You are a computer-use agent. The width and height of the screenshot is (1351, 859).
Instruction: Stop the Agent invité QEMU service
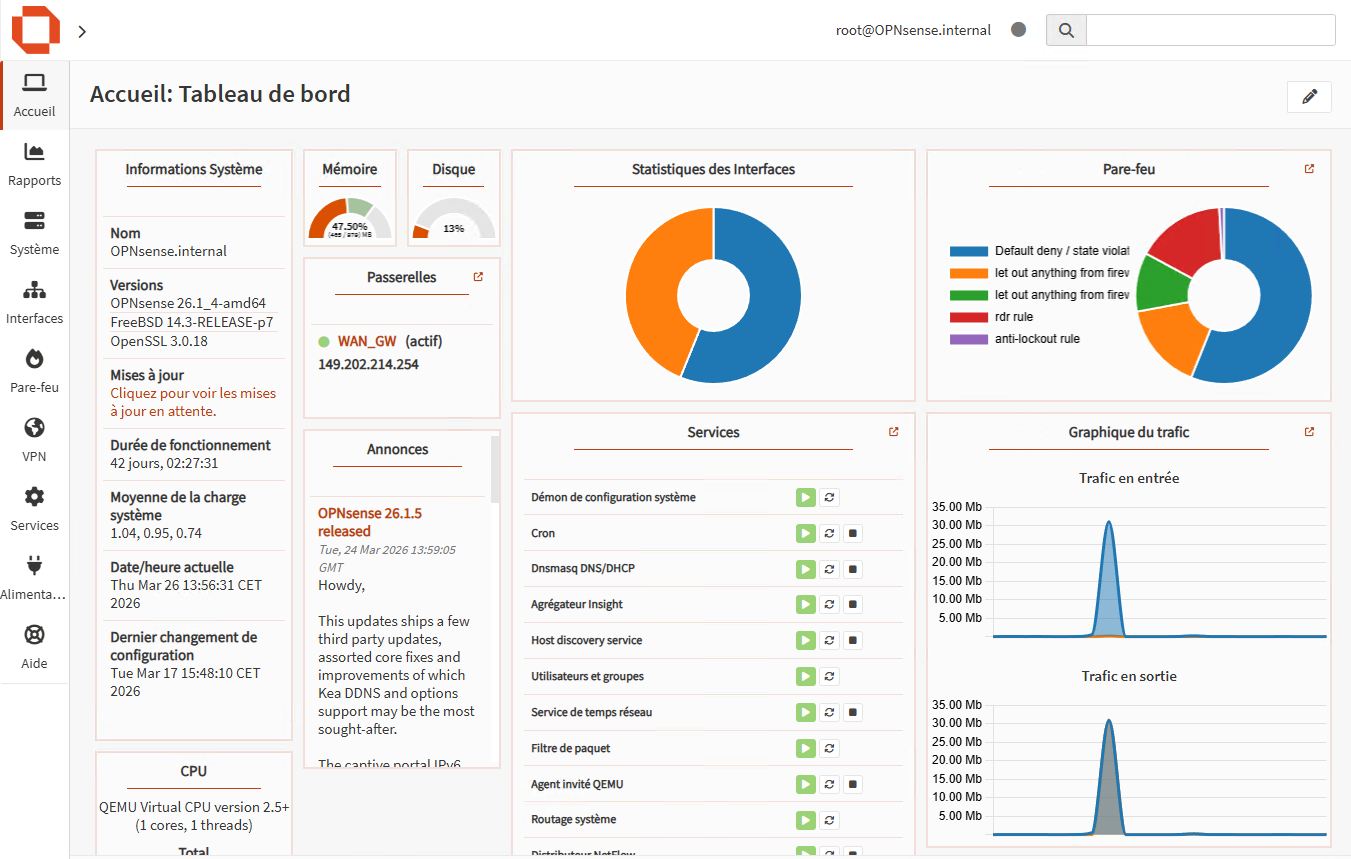(x=853, y=784)
